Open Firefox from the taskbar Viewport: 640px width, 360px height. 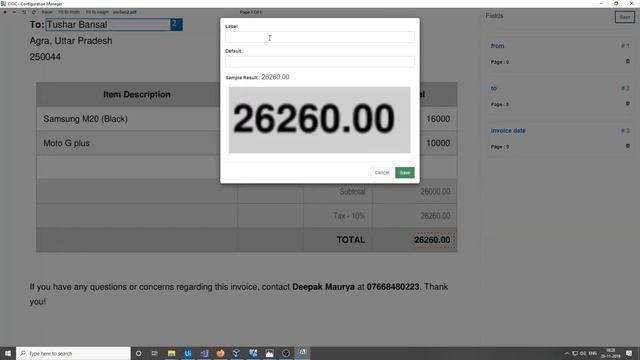tap(220, 353)
